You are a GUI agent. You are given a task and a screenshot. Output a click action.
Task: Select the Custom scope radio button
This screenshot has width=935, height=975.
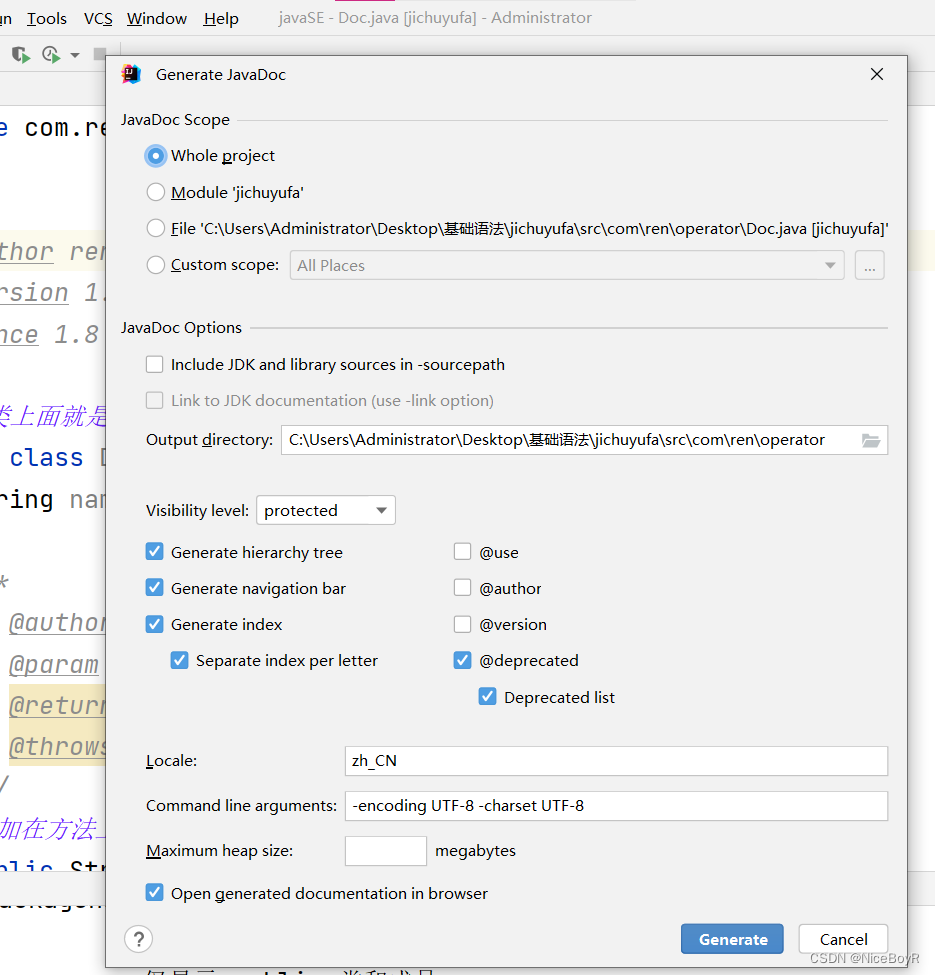tap(155, 265)
